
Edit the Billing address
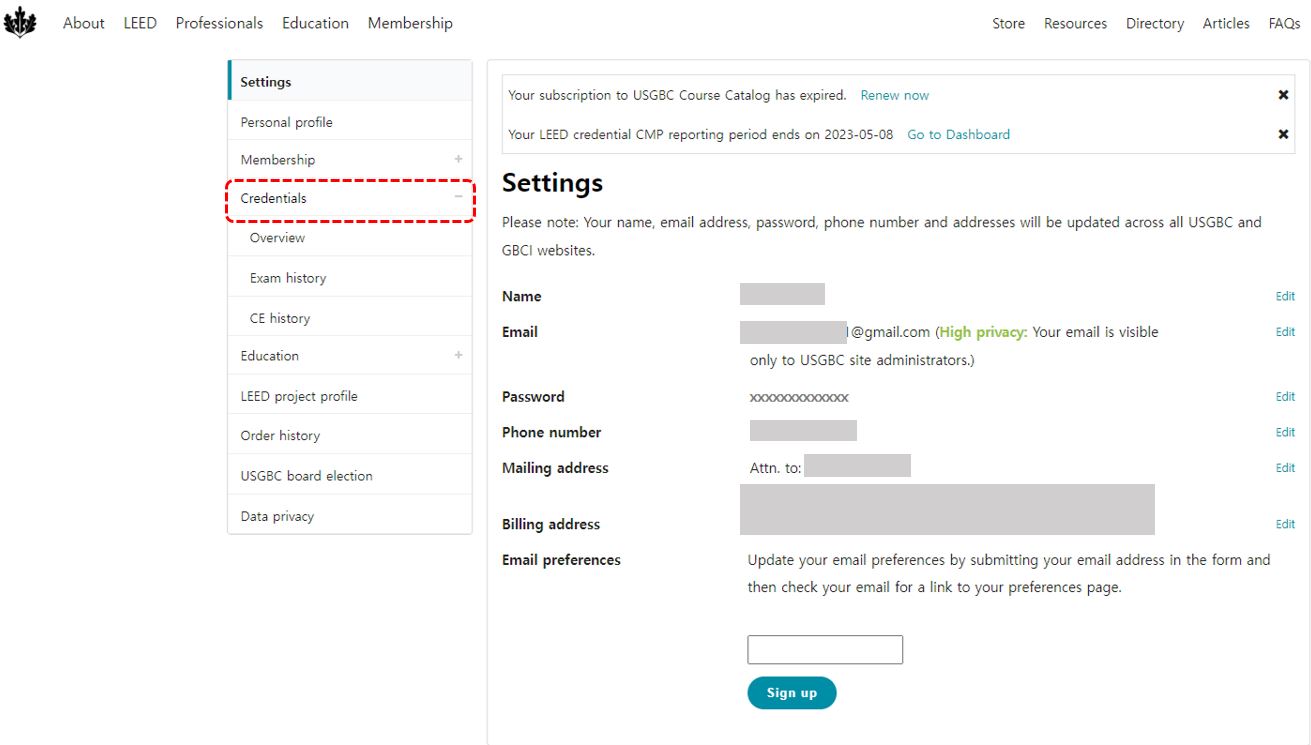[x=1285, y=524]
